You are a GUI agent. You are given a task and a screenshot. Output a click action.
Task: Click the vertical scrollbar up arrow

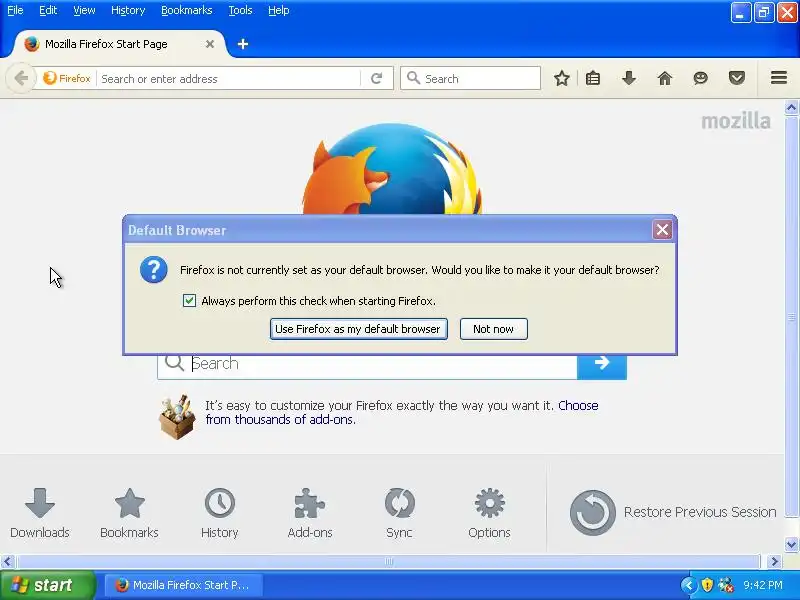point(791,108)
